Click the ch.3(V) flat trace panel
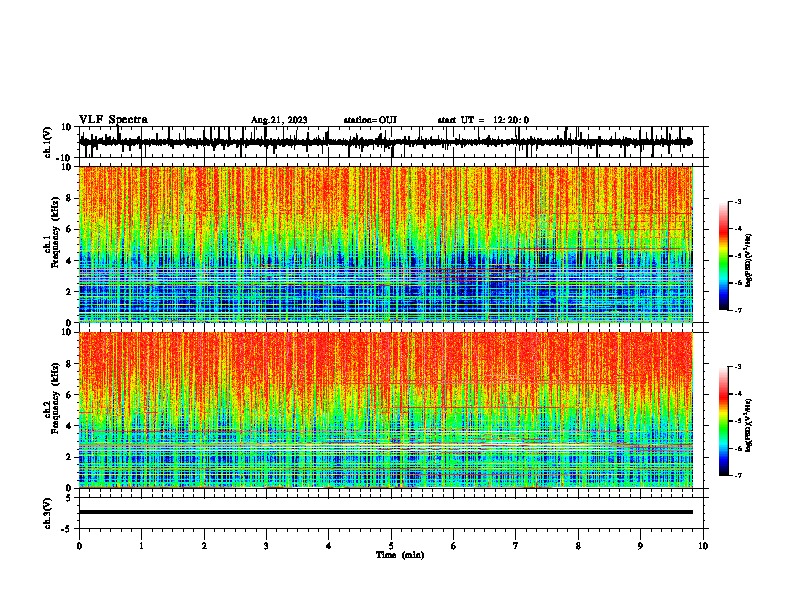This screenshot has height=612, width=792. 393,513
